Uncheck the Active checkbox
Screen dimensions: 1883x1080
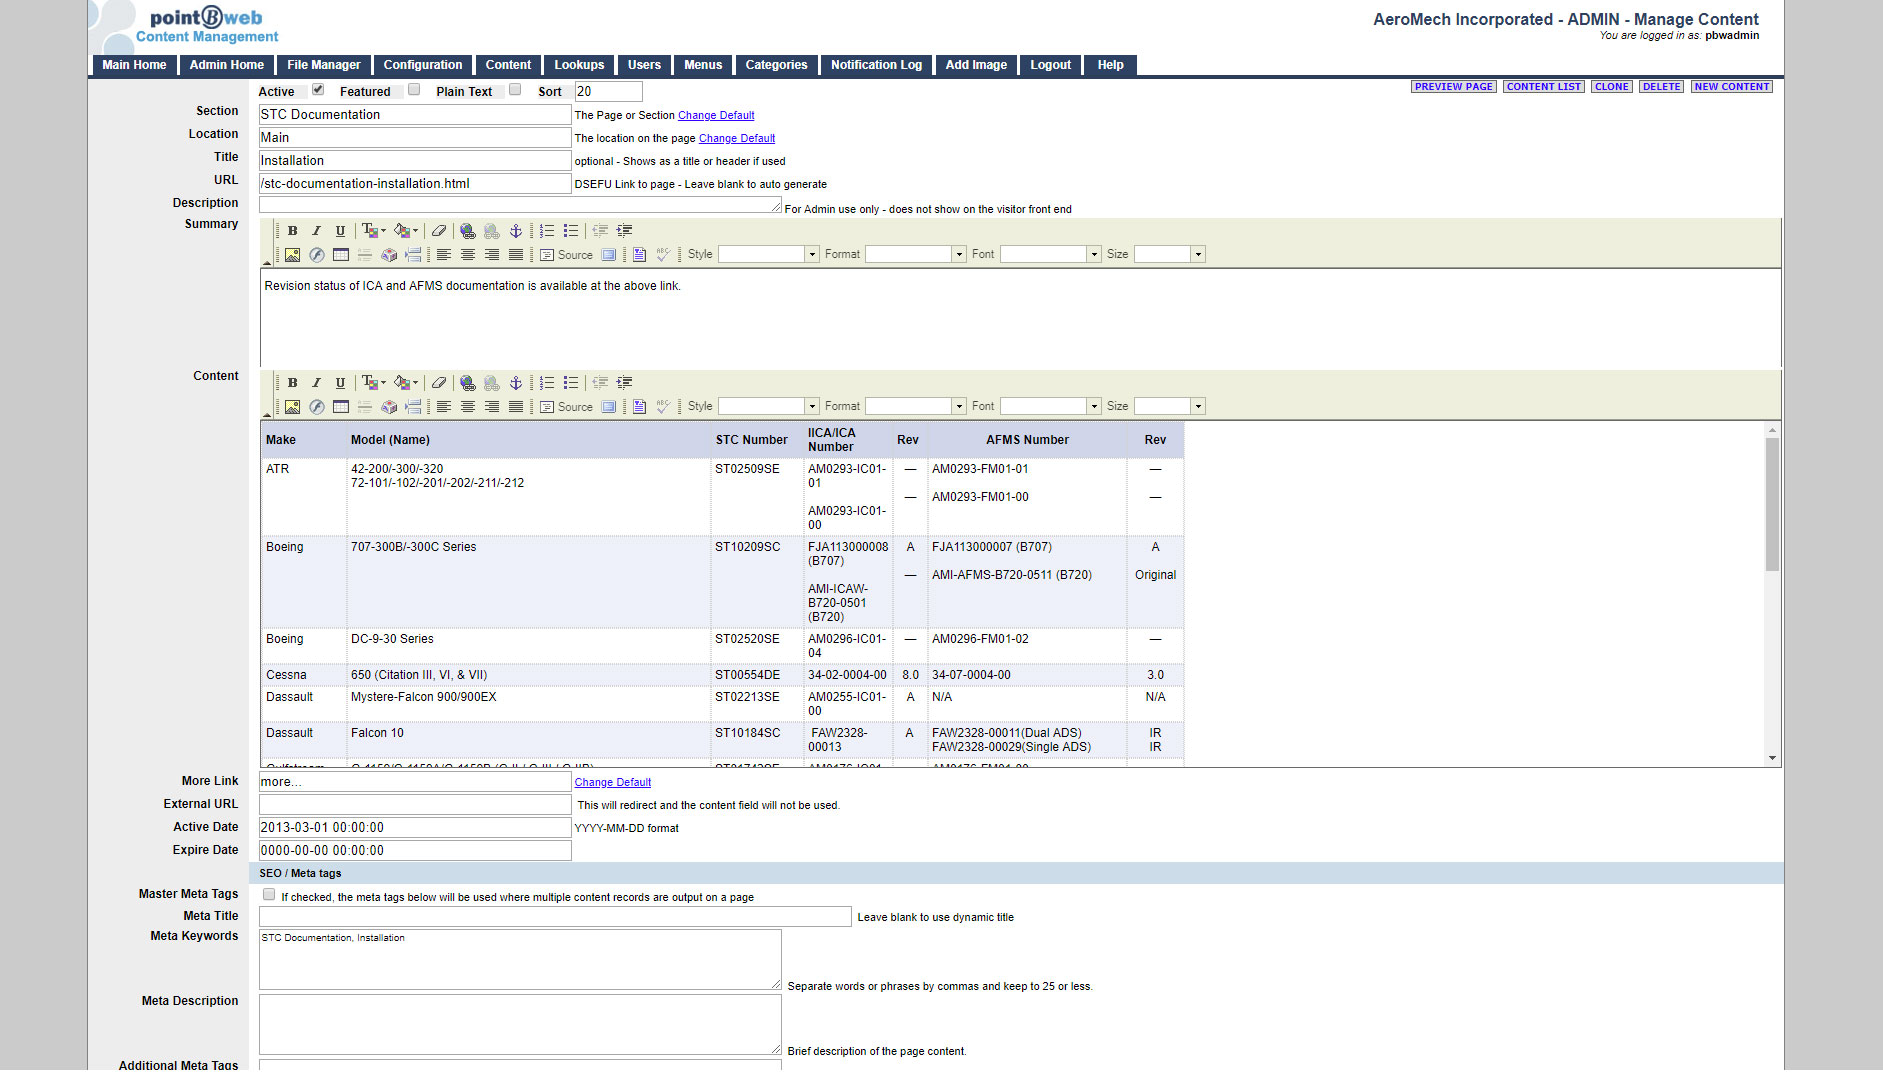coord(318,89)
